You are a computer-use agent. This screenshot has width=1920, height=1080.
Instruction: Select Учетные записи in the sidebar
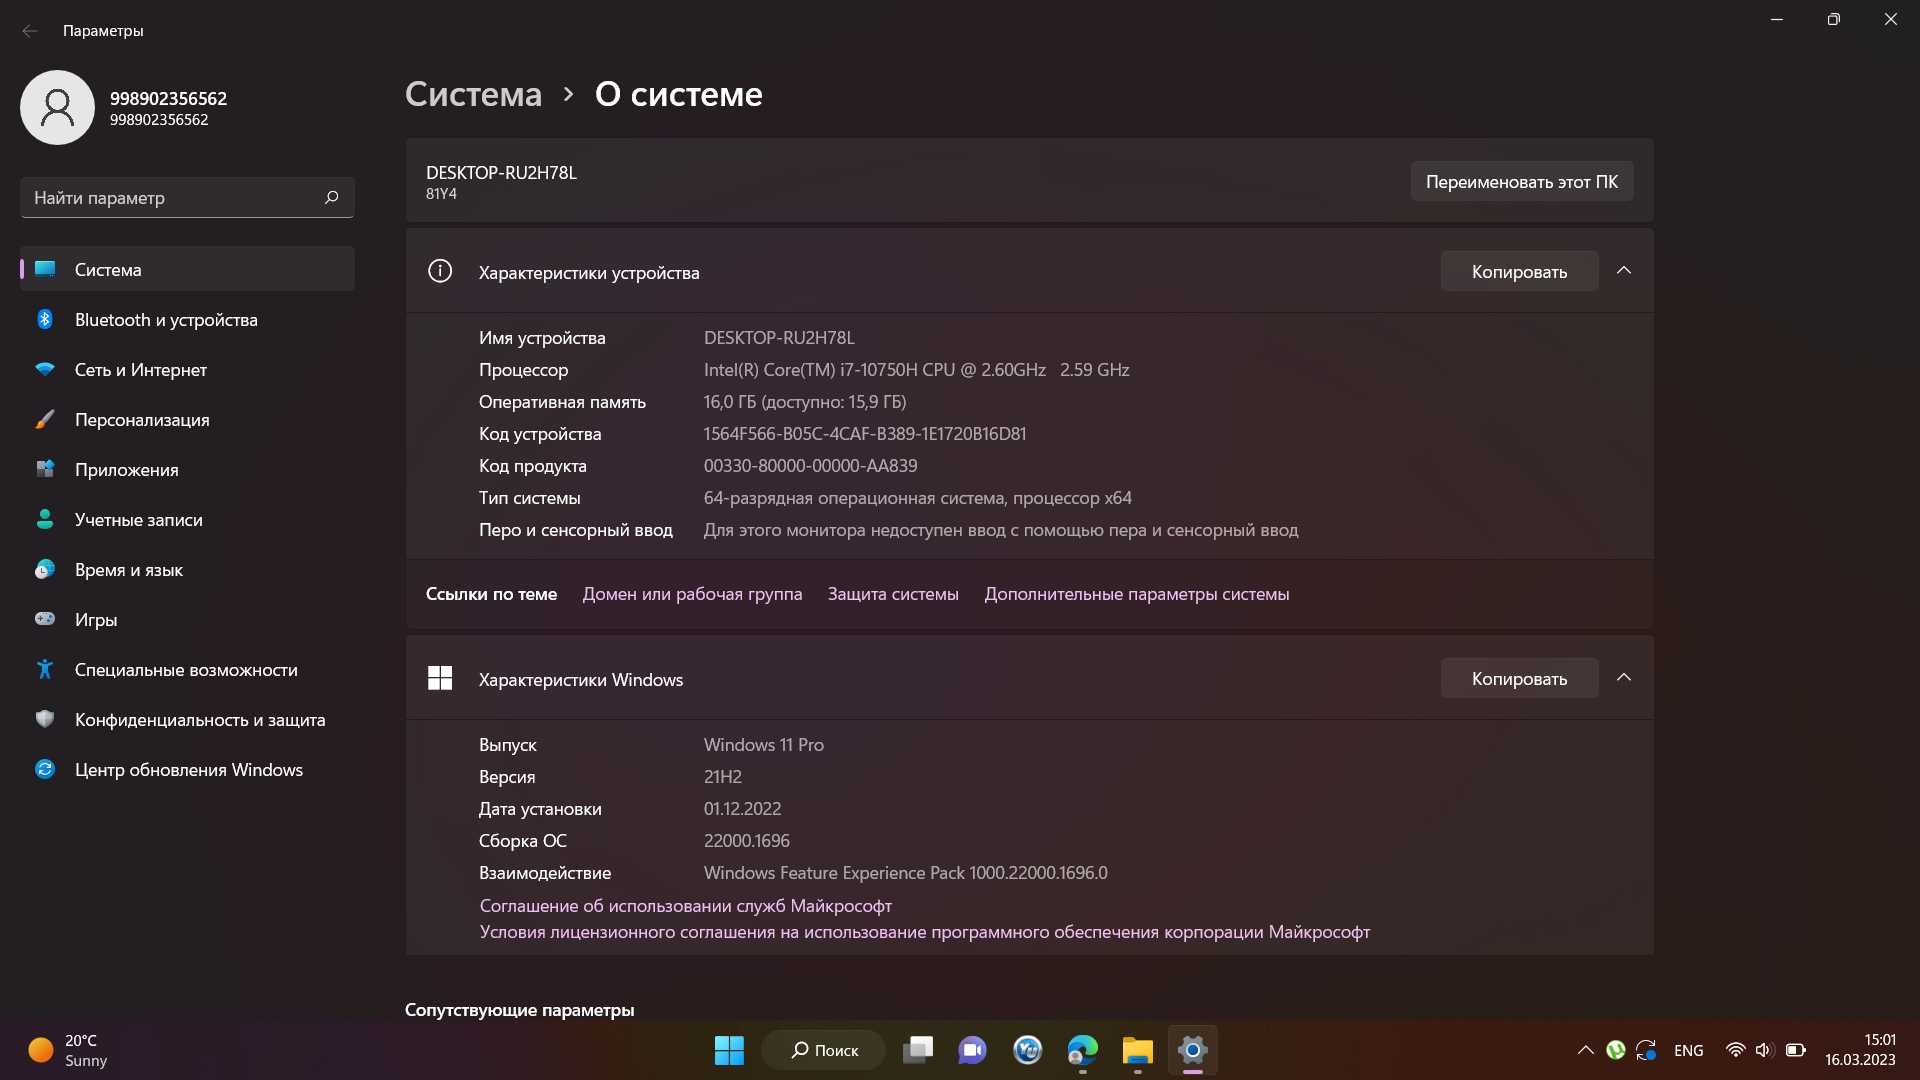tap(139, 520)
